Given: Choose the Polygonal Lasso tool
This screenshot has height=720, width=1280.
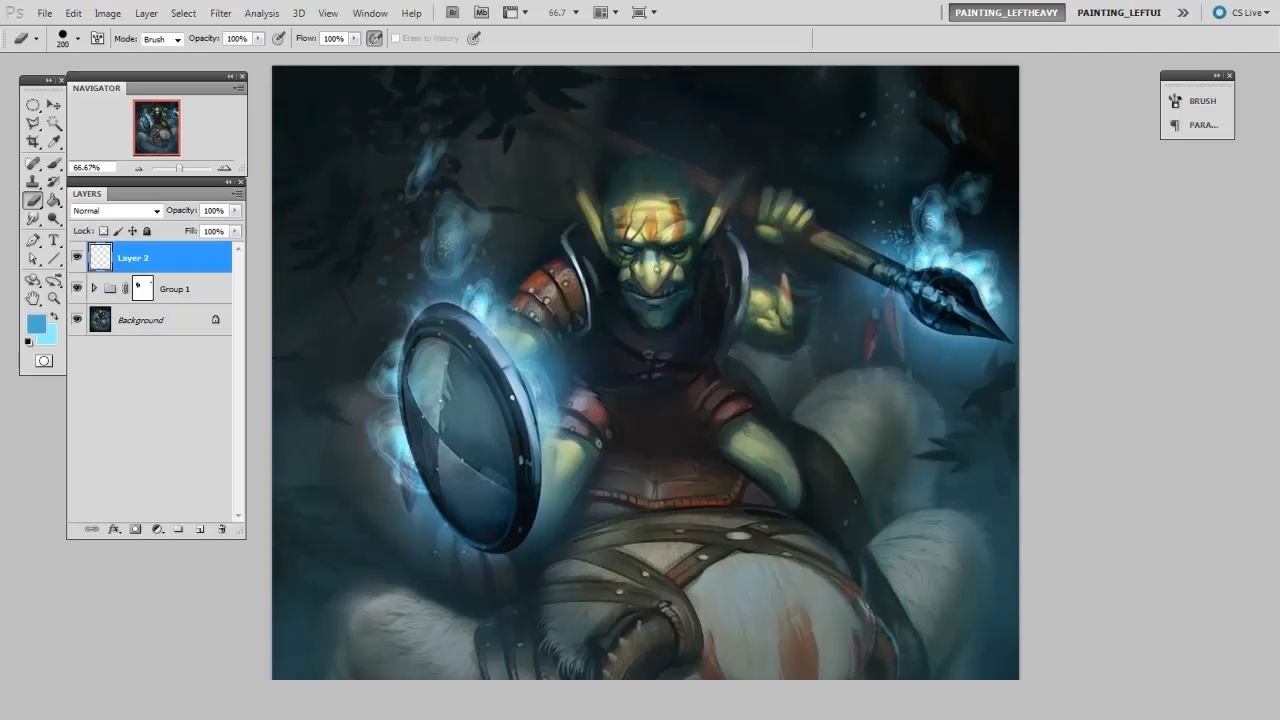Looking at the screenshot, I should (33, 123).
